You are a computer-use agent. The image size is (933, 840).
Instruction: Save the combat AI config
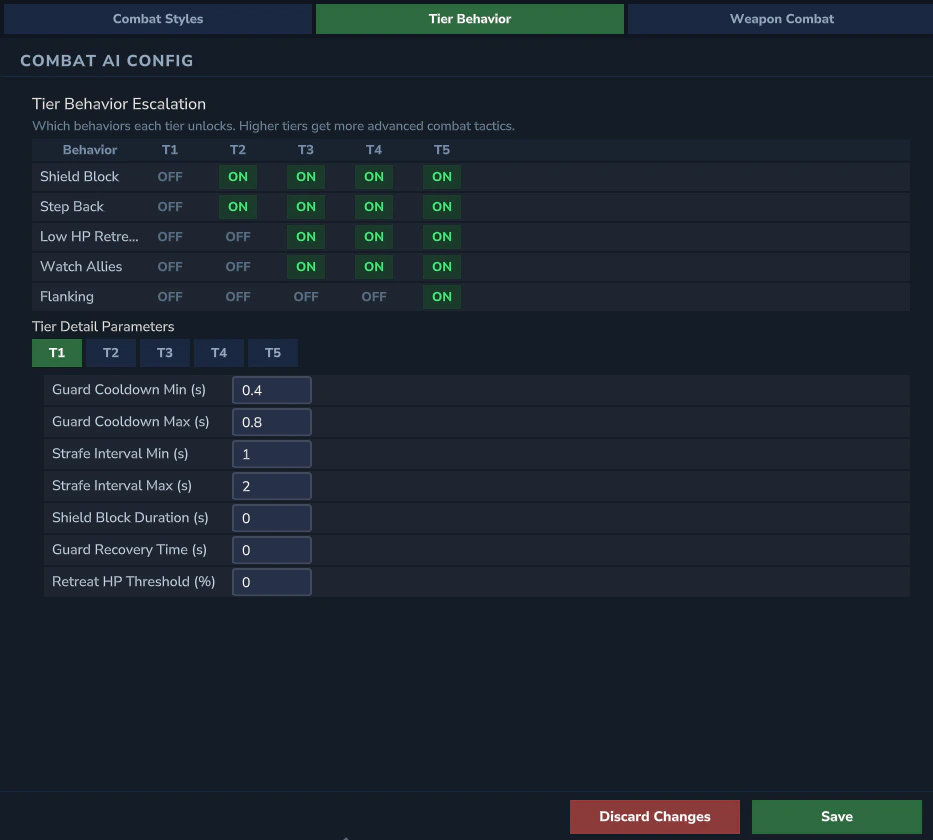pos(836,816)
